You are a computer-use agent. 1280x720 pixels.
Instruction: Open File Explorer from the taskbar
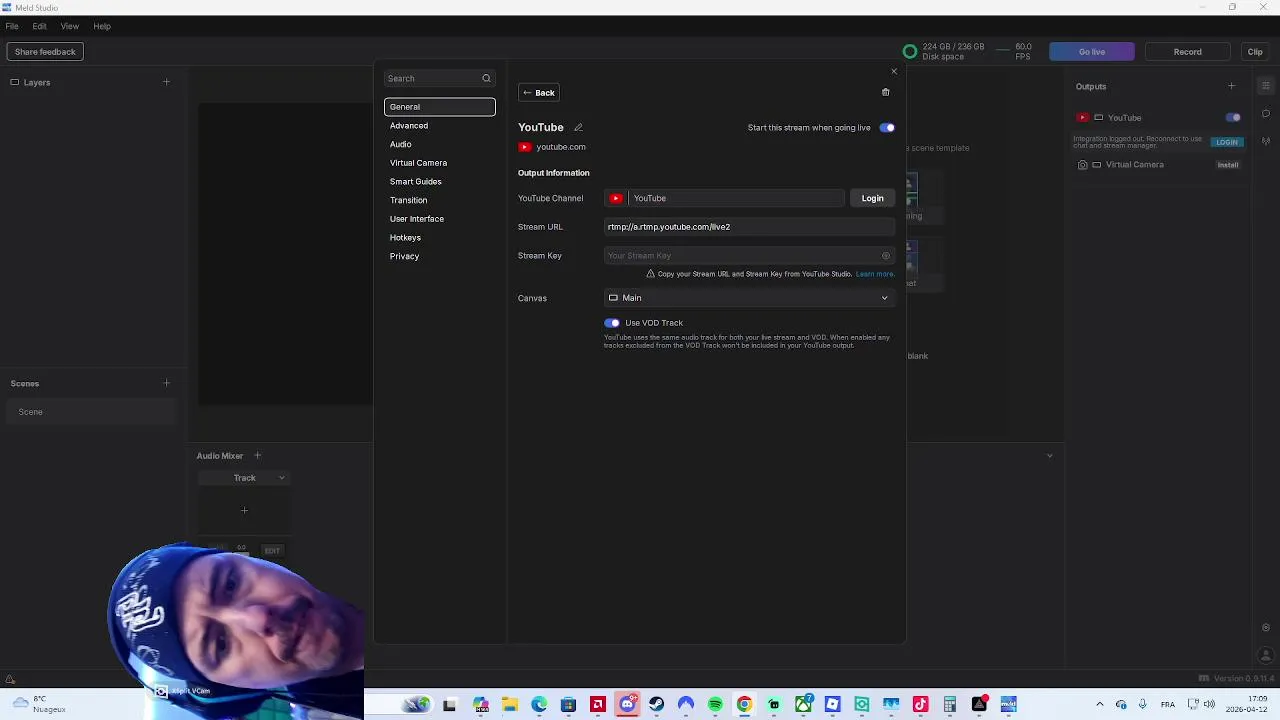[510, 705]
